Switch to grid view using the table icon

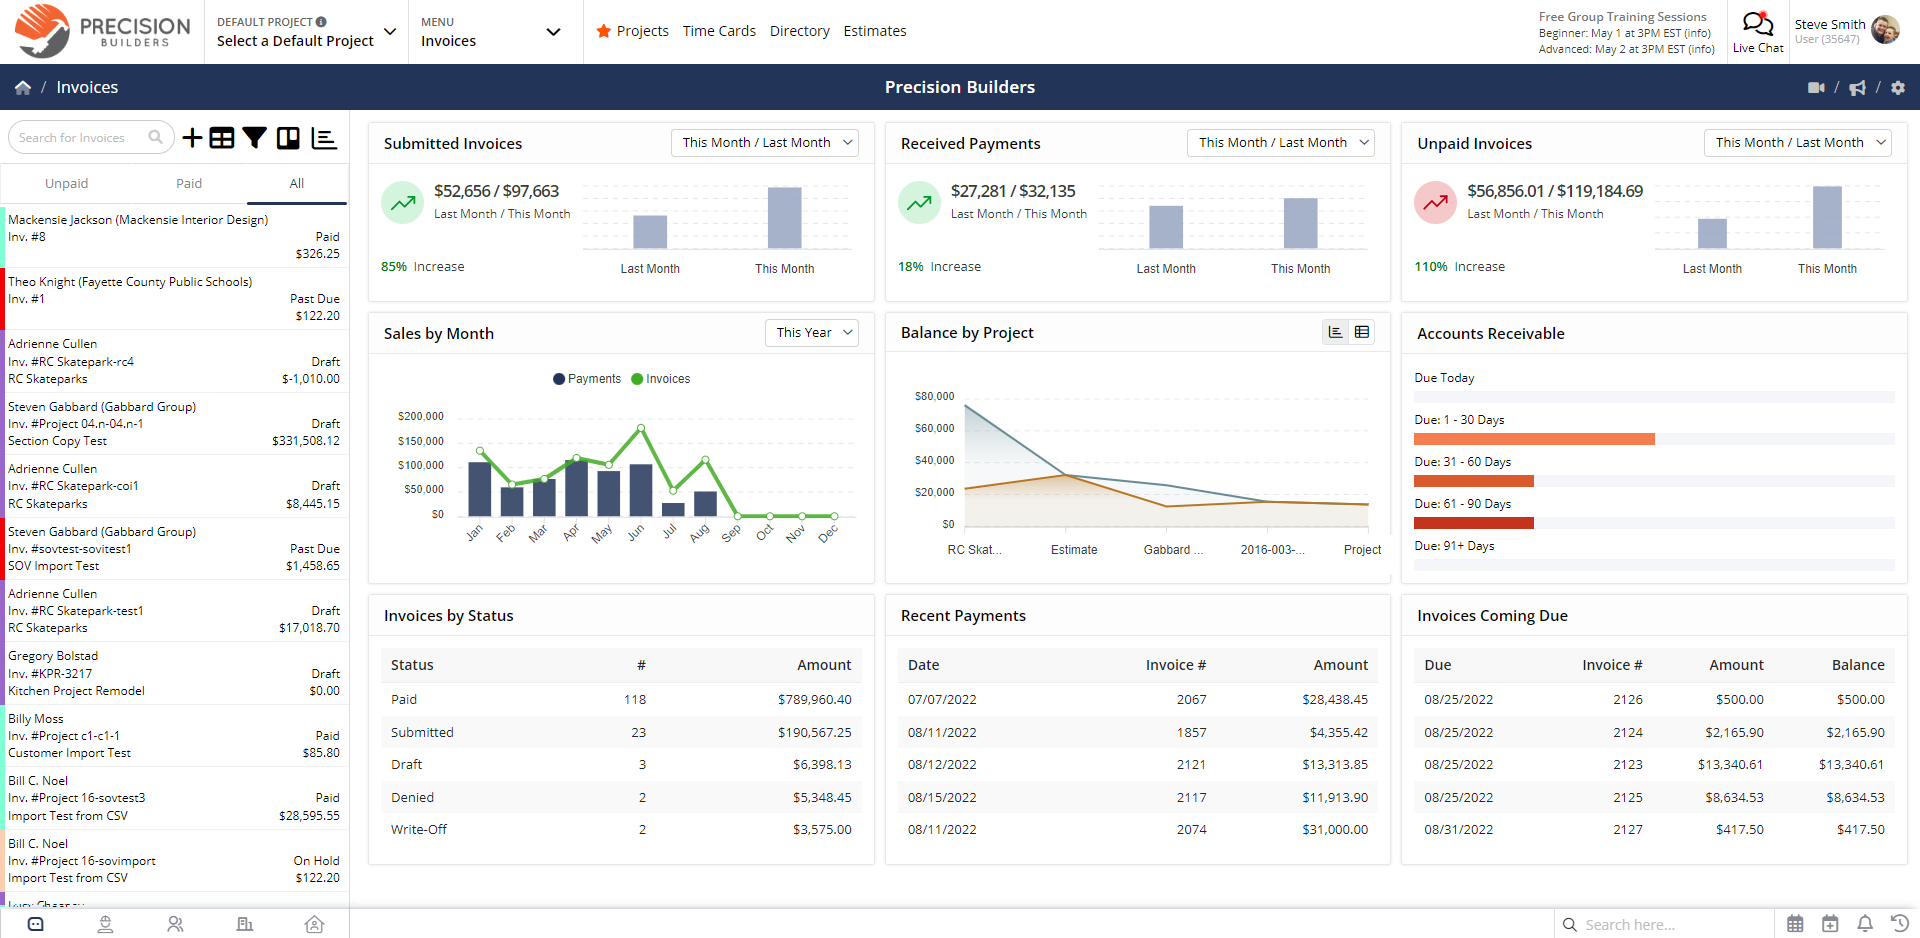(222, 137)
